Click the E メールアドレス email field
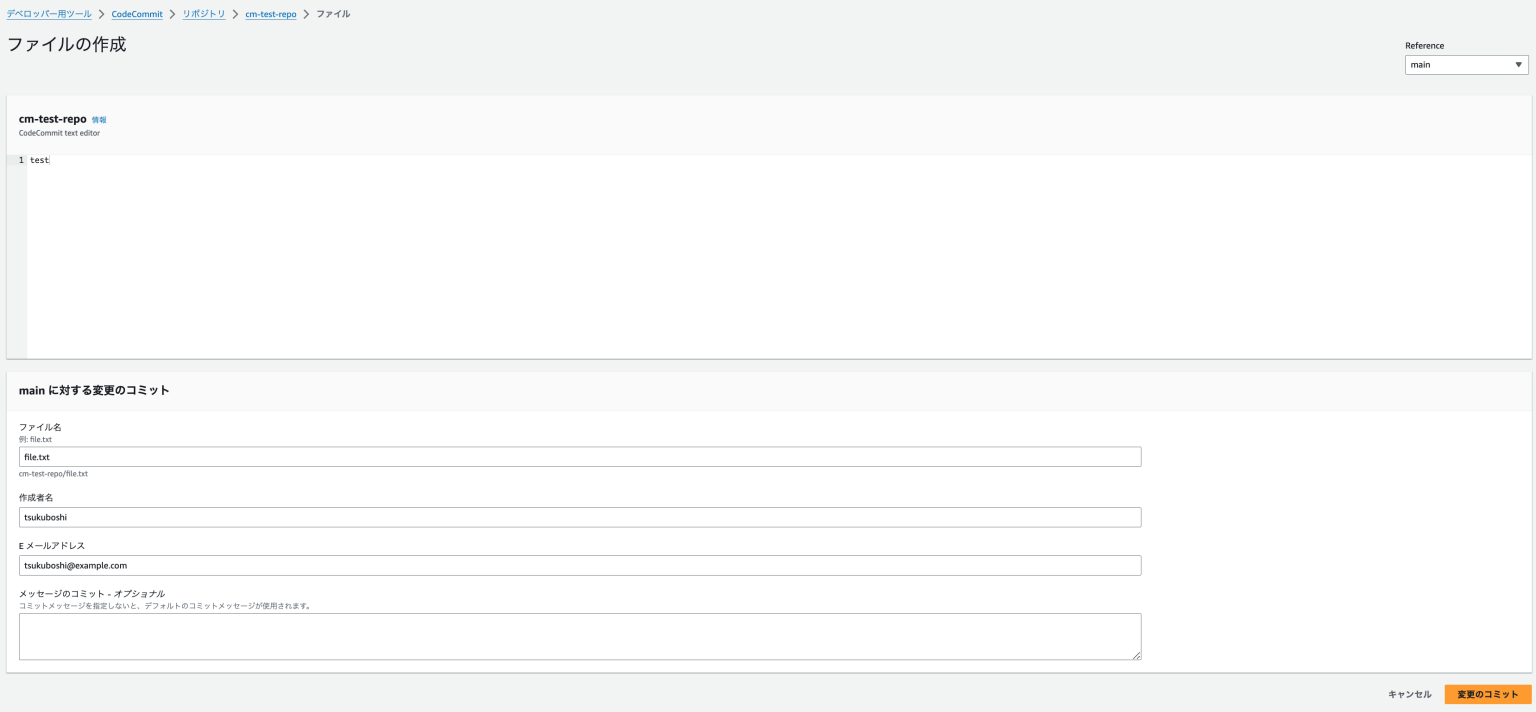1536x712 pixels. [580, 565]
